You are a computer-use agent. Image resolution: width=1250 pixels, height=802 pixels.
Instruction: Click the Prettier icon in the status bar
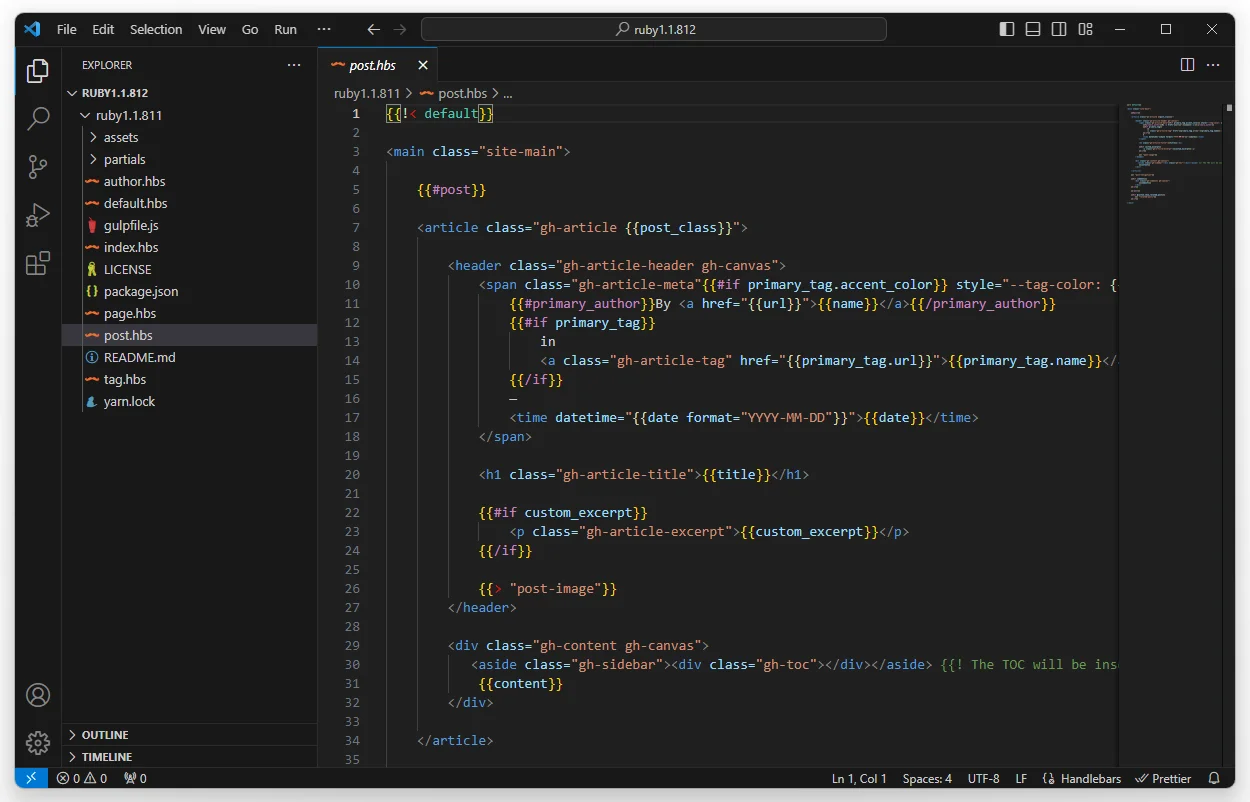point(1163,778)
